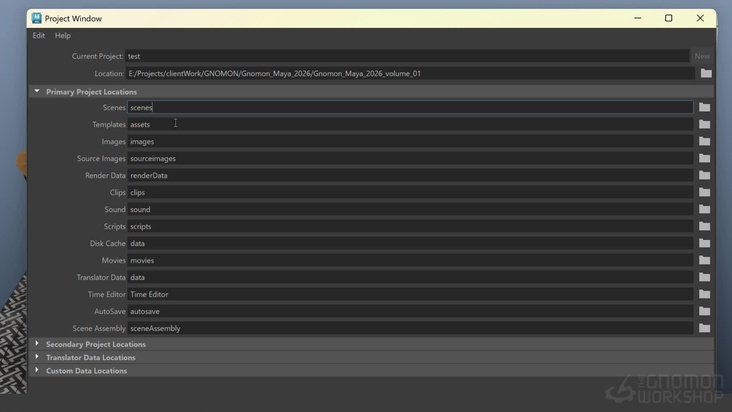Open folder browser for Clips row
The width and height of the screenshot is (732, 412).
click(704, 192)
